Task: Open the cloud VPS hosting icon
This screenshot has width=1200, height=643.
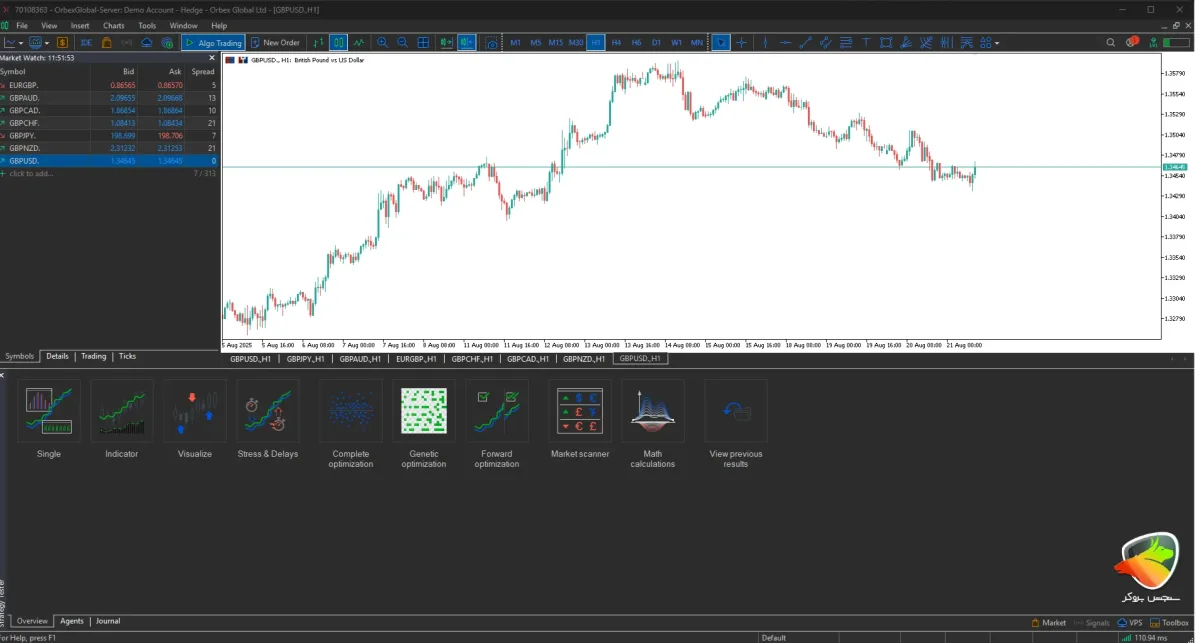Action: 147,43
